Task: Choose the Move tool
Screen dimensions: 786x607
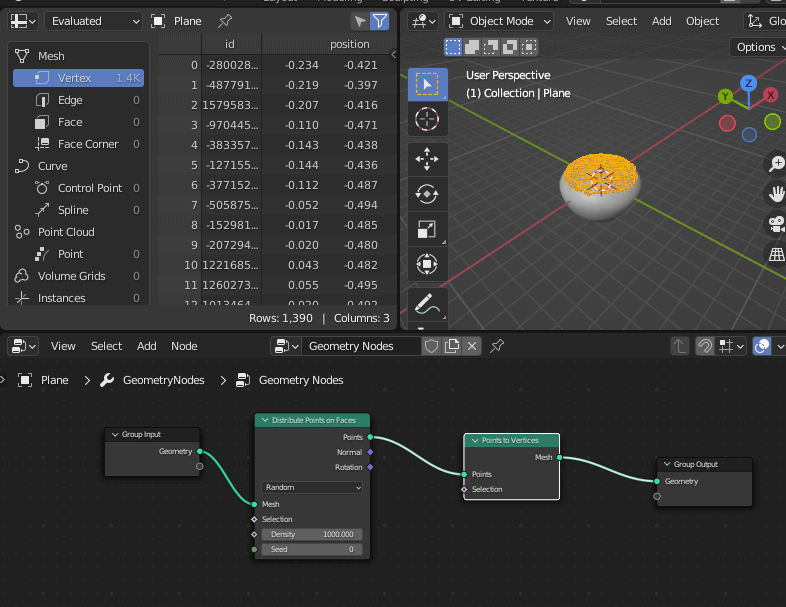Action: coord(427,159)
